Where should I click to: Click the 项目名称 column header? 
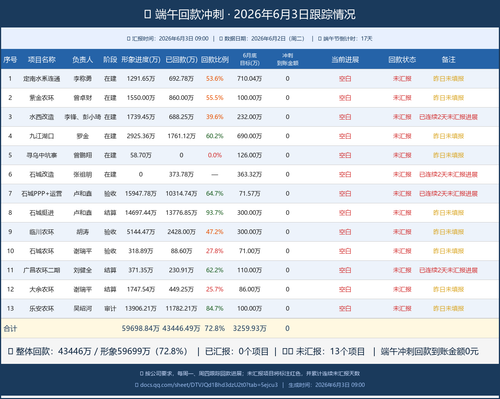tap(42, 60)
